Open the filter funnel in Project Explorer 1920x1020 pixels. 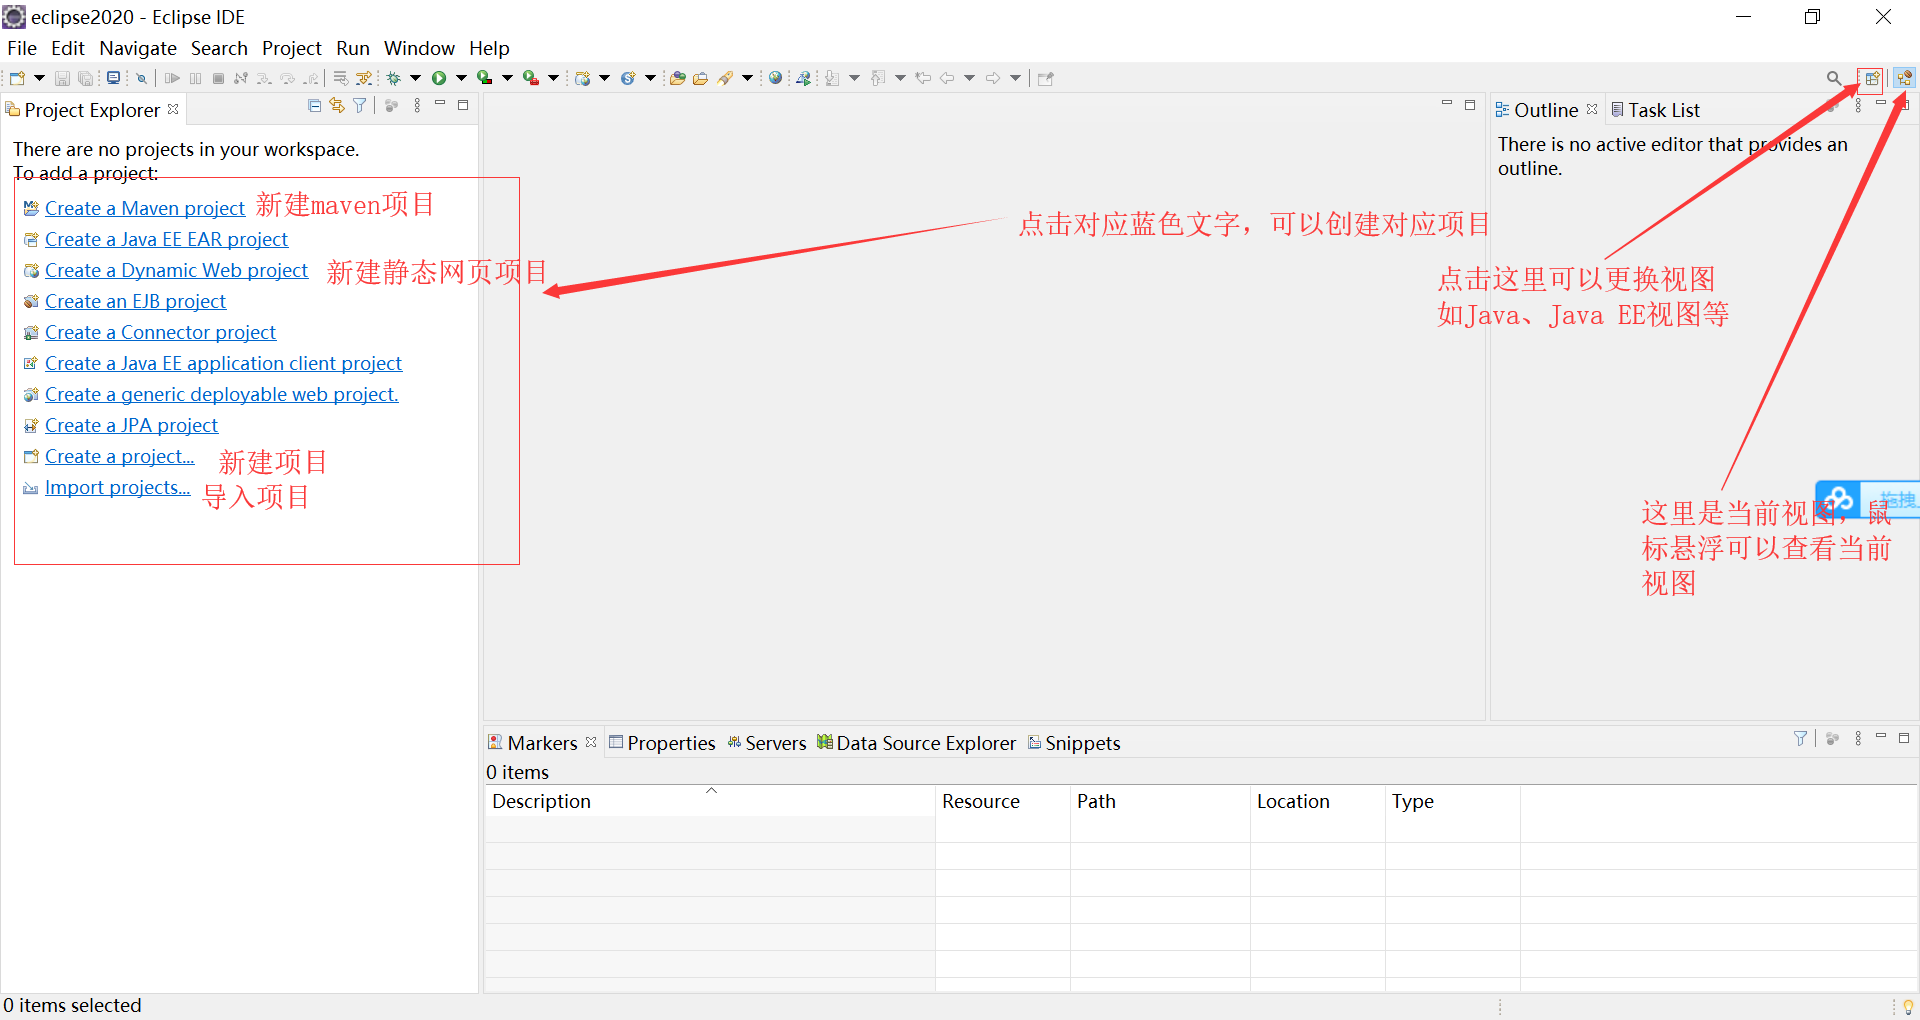coord(360,105)
